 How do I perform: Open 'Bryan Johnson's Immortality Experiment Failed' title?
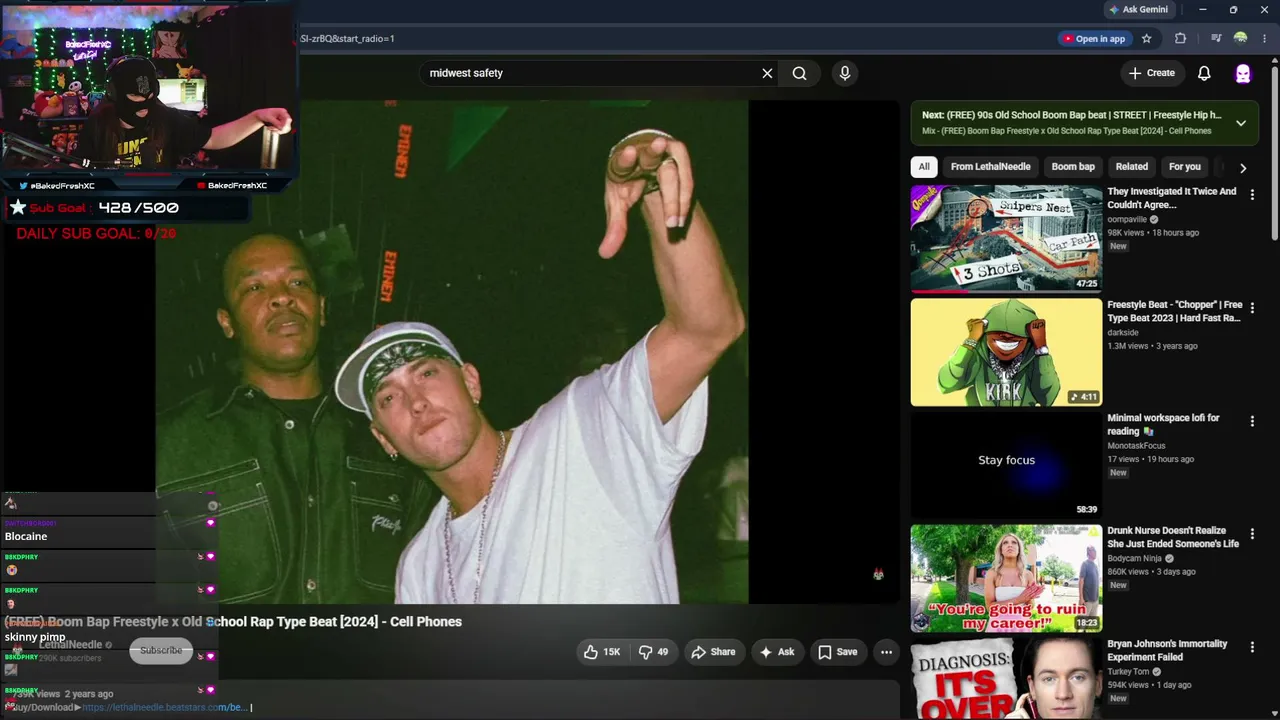pos(1167,650)
